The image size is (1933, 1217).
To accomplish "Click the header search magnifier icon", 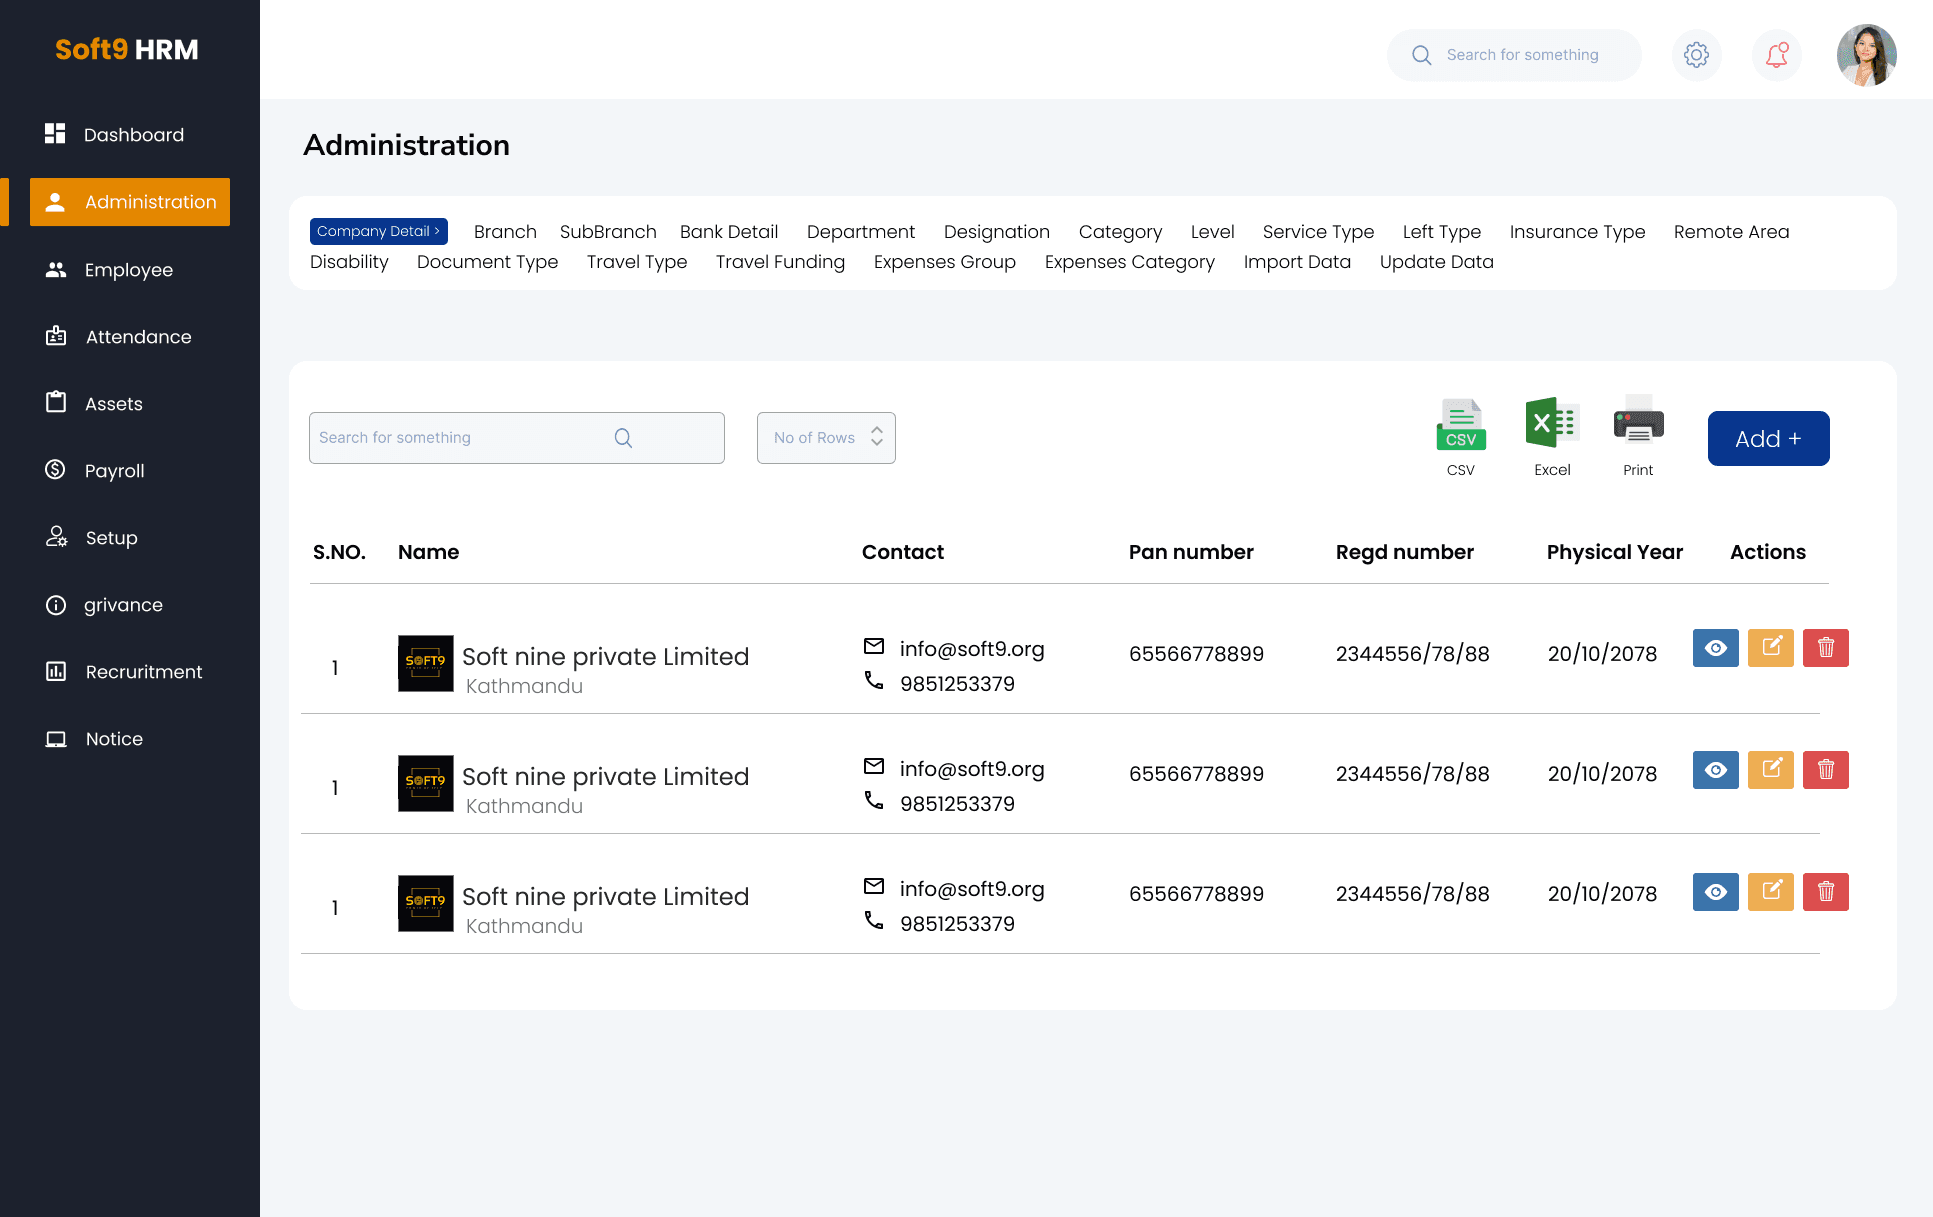I will pos(1421,55).
